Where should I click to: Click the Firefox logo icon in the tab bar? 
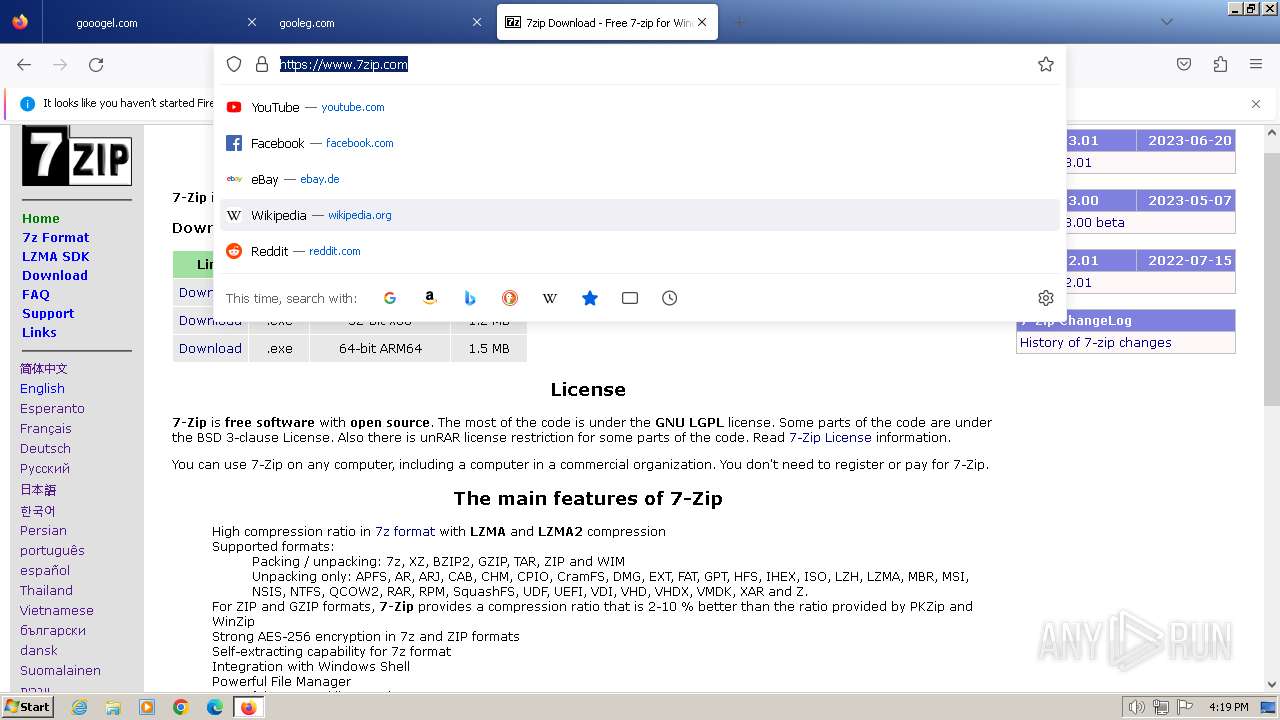click(20, 22)
